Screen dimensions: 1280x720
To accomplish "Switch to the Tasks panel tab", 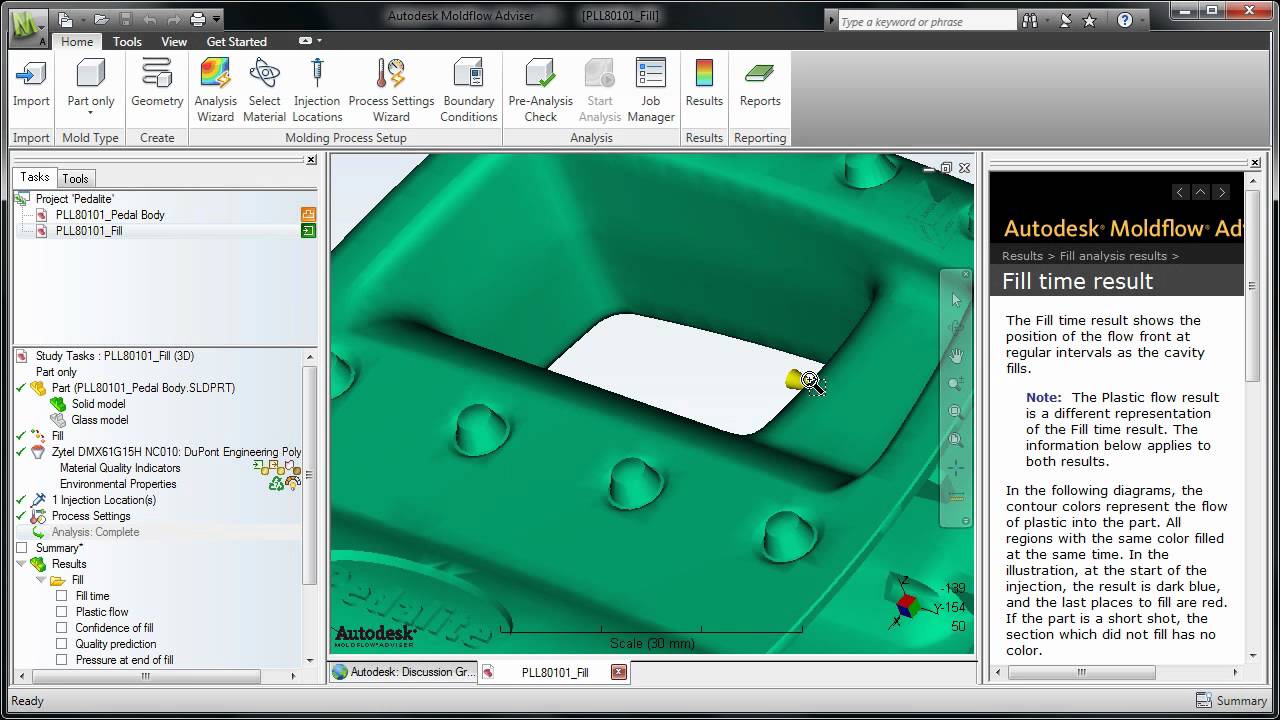I will 35,177.
